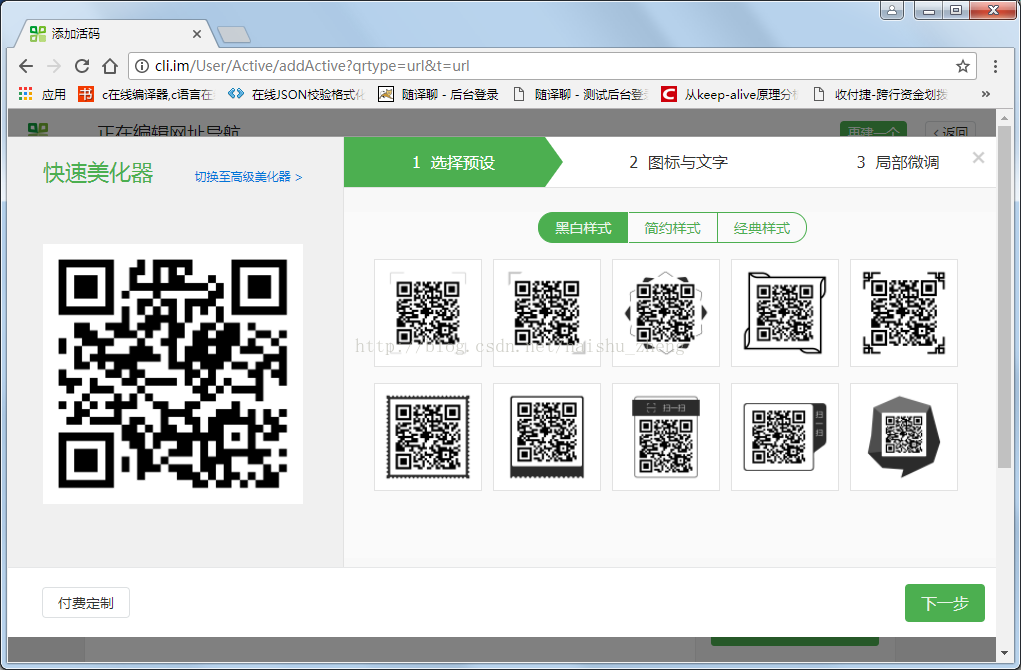Select the 黑白样式 style tab
Screen dimensions: 1021x670
583,228
